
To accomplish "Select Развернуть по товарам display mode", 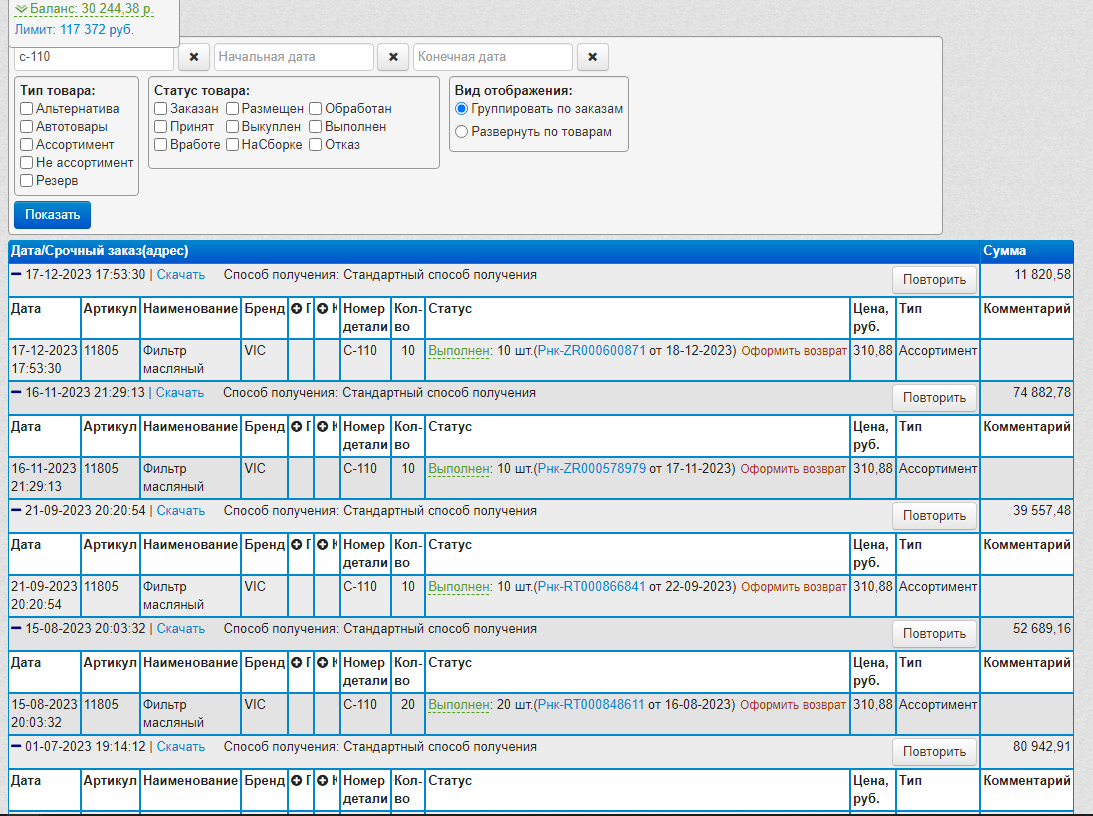I will [x=461, y=132].
